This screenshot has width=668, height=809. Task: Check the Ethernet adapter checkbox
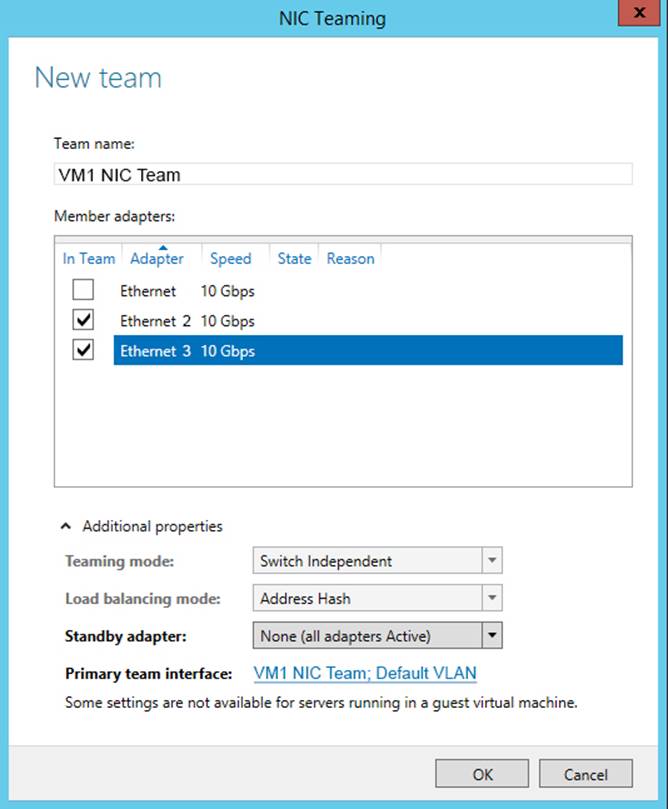tap(83, 291)
